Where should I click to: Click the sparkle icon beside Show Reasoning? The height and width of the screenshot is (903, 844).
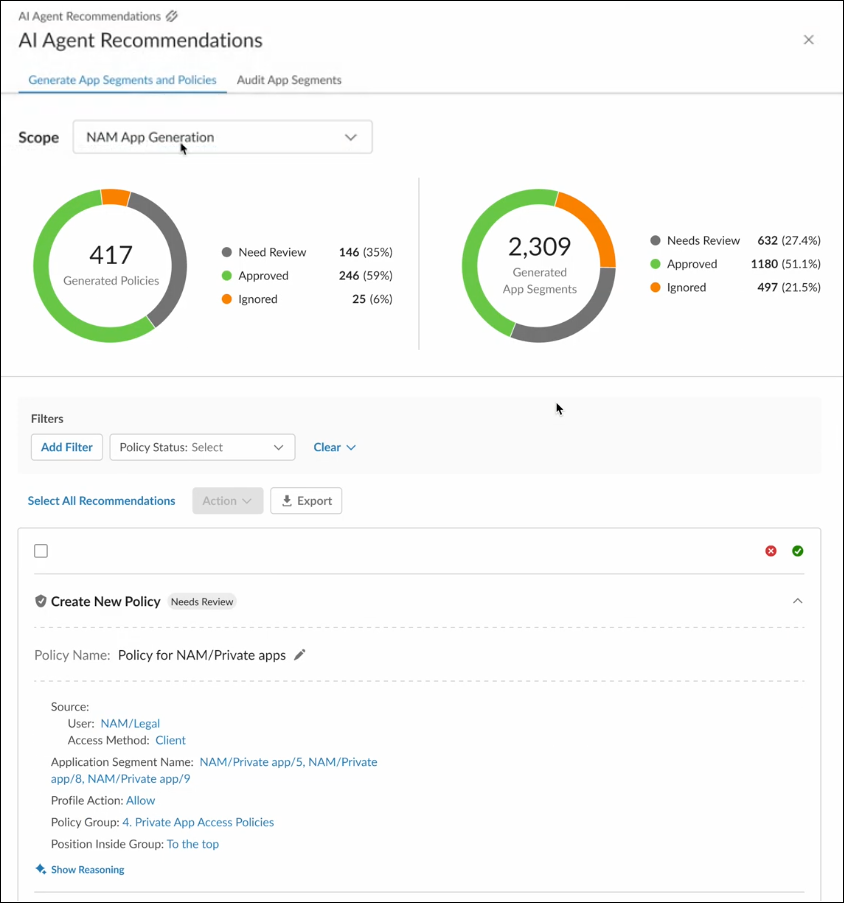click(x=40, y=869)
